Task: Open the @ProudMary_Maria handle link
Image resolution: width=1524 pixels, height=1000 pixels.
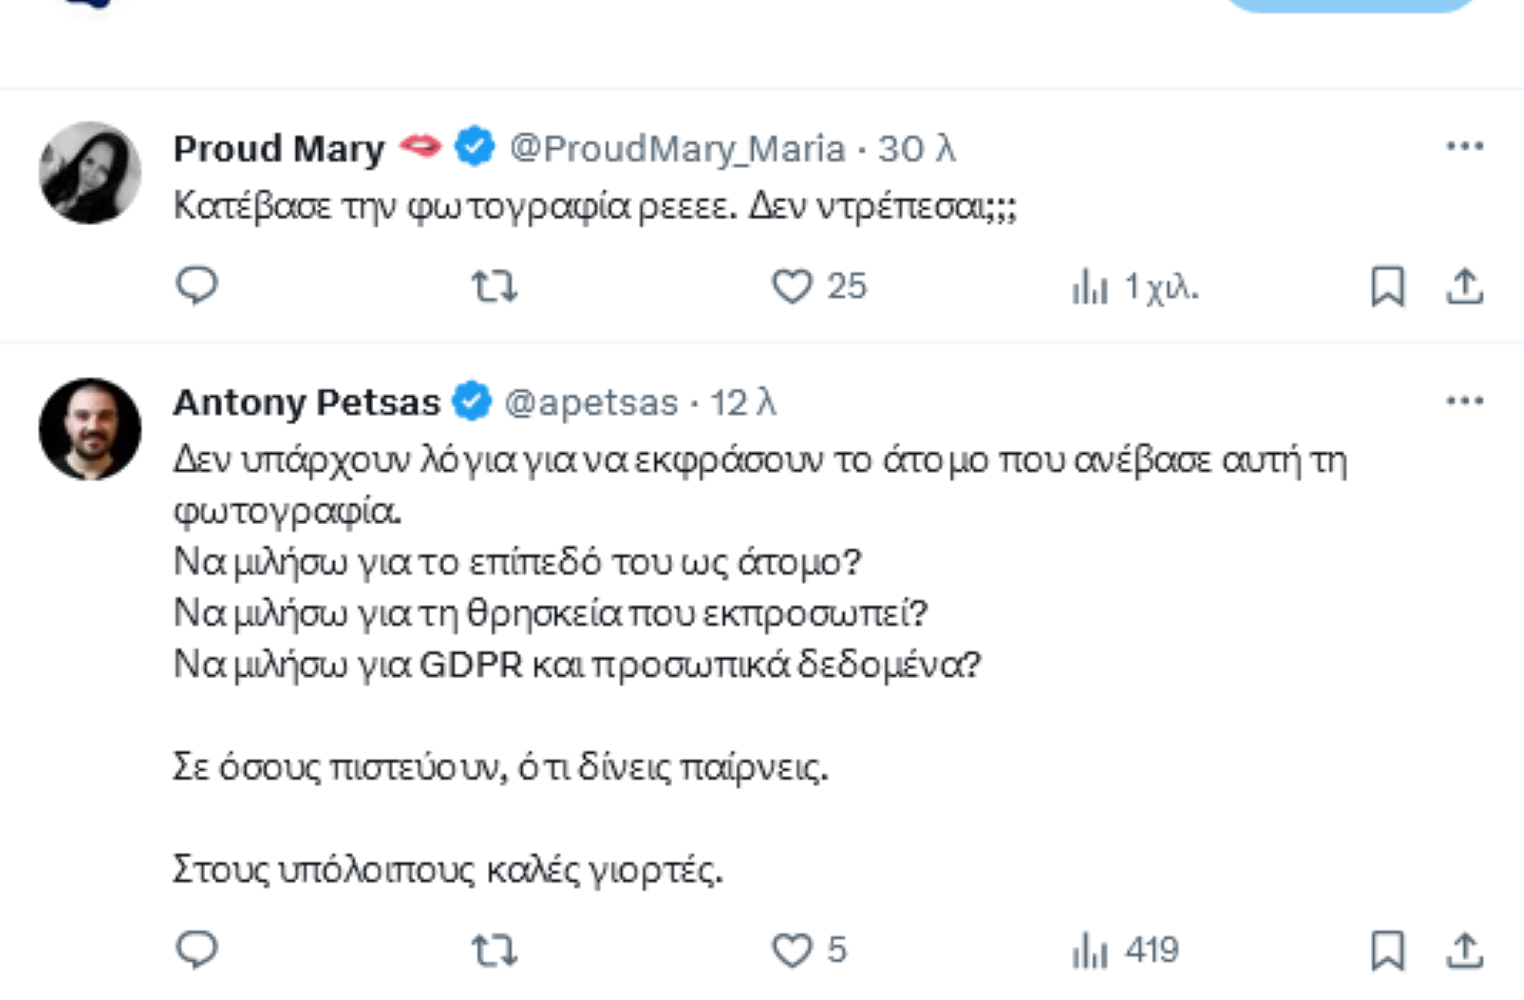Action: click(677, 149)
